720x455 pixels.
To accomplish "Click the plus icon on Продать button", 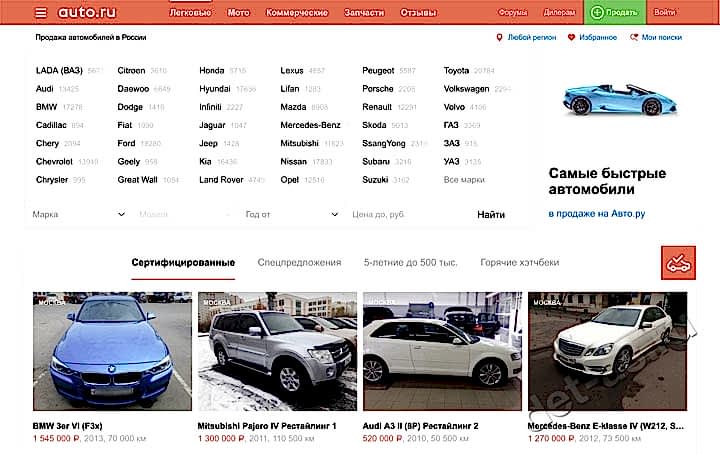I will point(596,12).
